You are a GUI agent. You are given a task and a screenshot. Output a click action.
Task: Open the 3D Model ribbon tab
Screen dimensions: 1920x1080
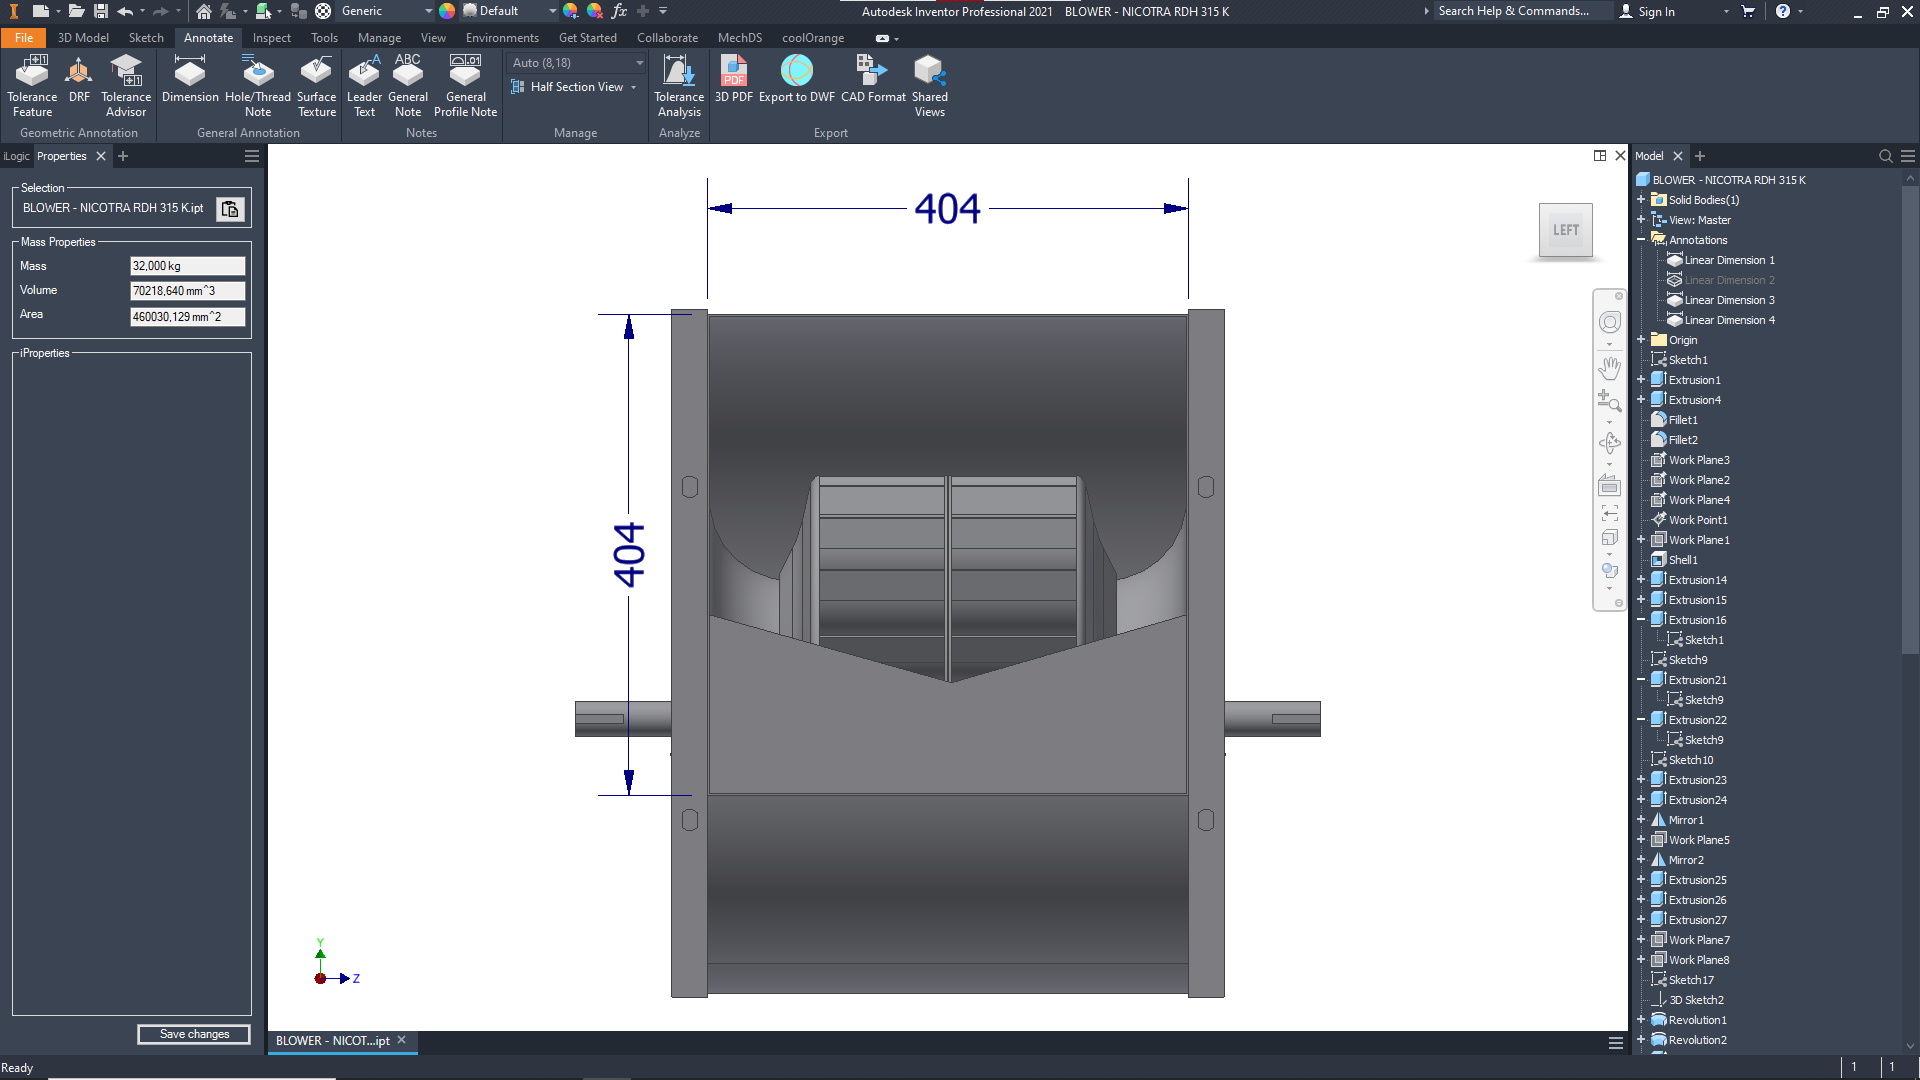coord(83,38)
